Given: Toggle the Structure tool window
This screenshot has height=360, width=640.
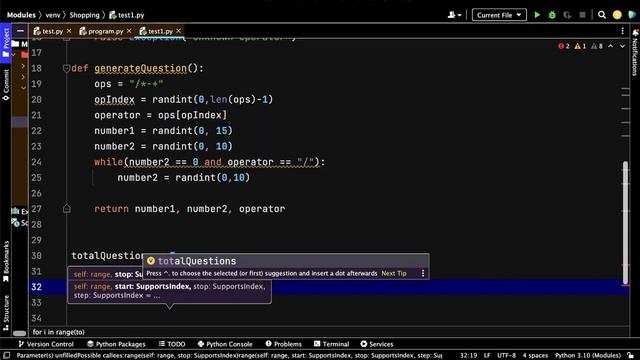Looking at the screenshot, I should click(x=6, y=313).
